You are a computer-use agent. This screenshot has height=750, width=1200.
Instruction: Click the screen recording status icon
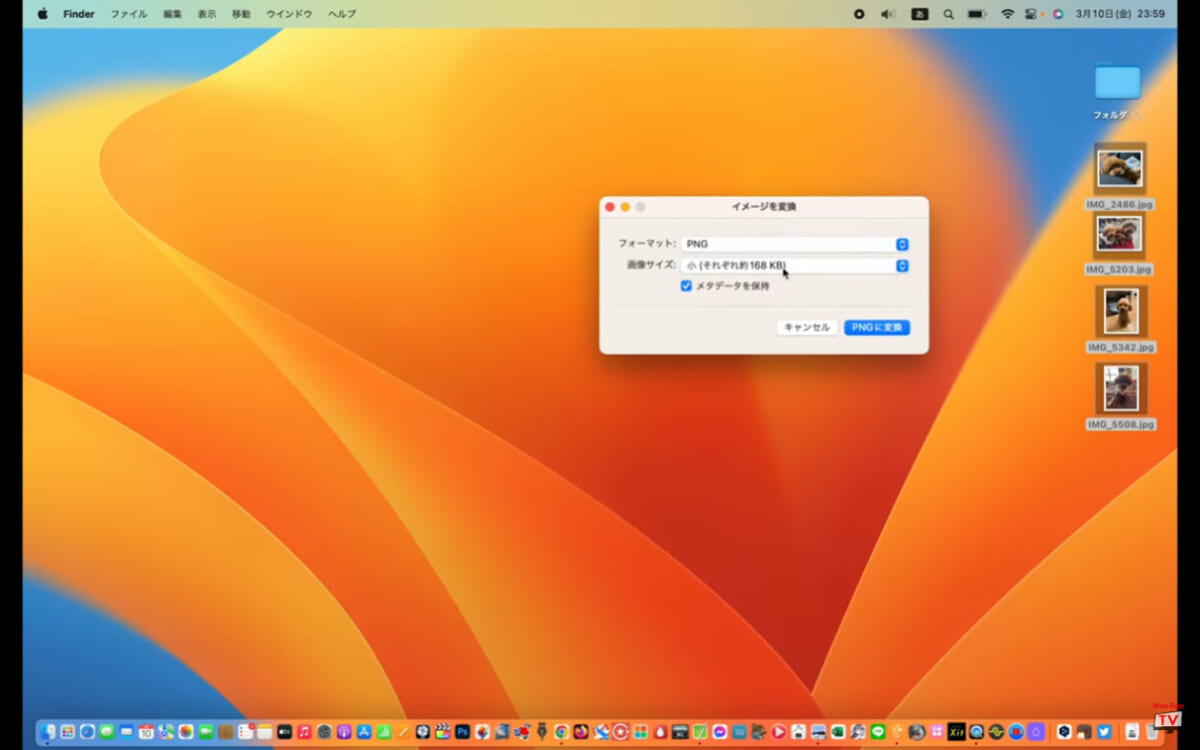coord(859,14)
